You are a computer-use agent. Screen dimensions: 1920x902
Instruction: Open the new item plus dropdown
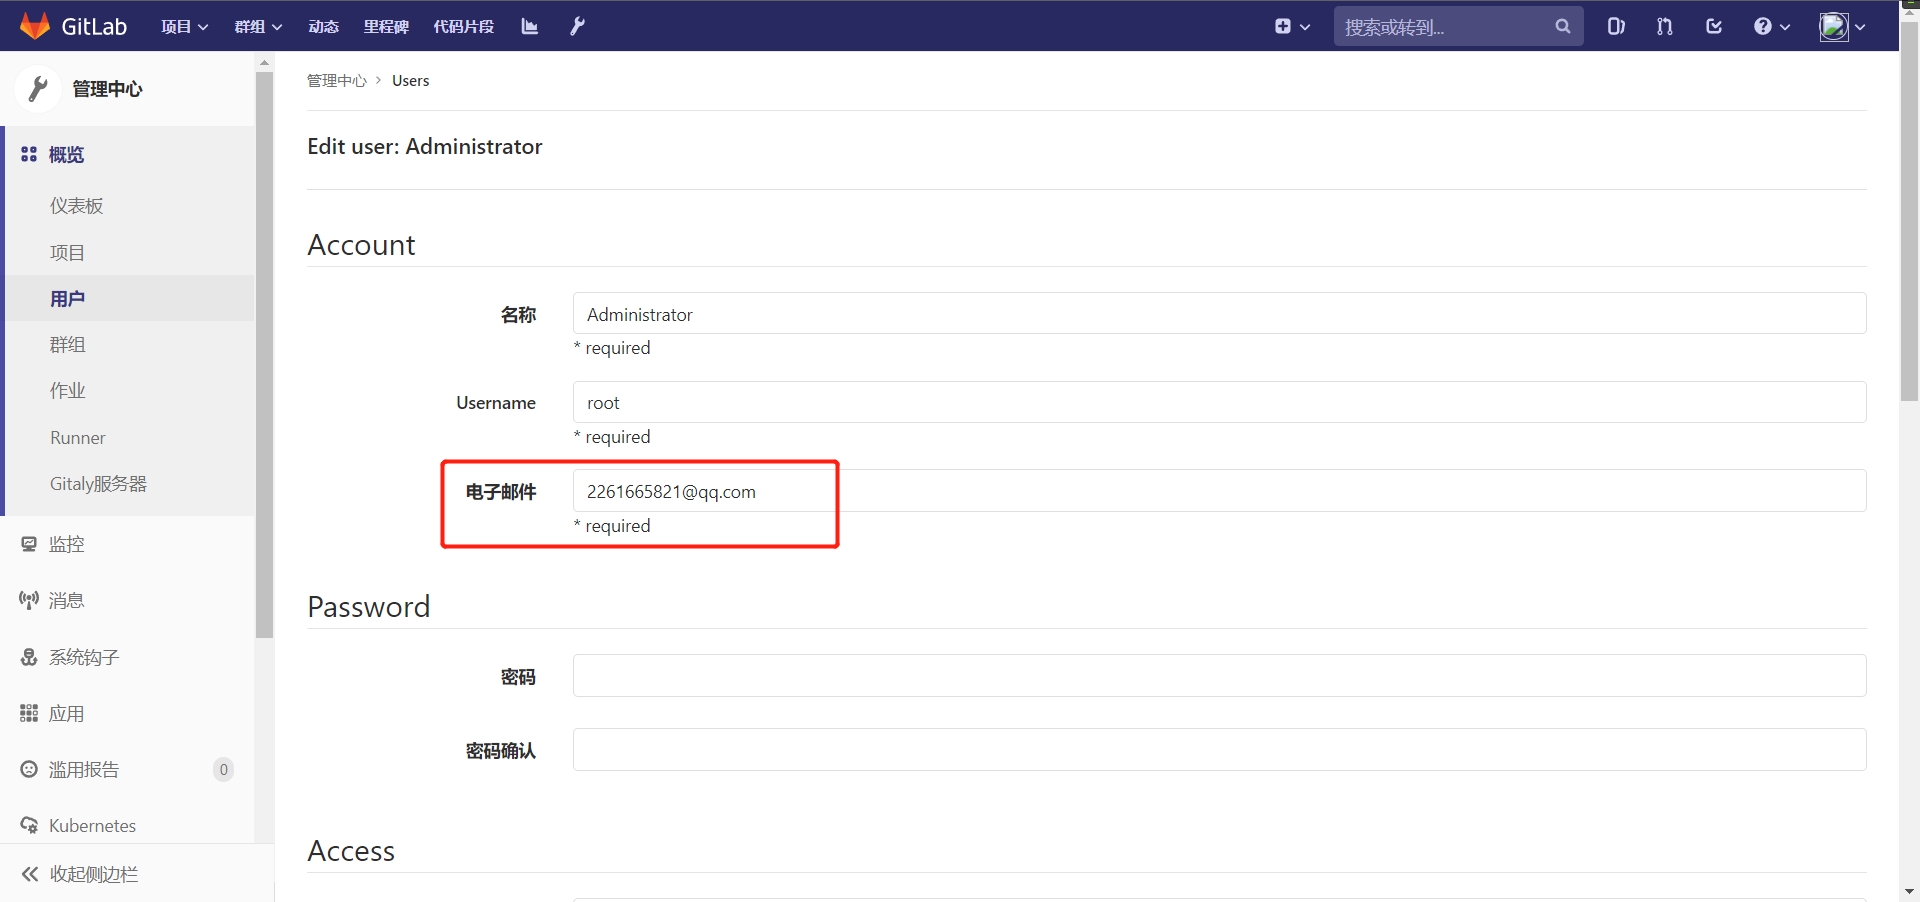(x=1292, y=26)
